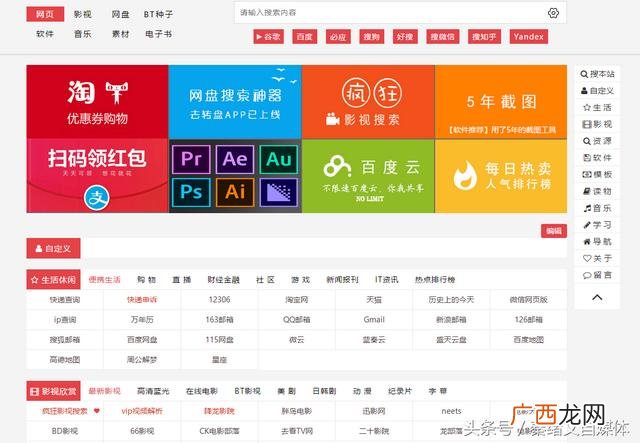Open sidebar 留言 comment item
640x443 pixels.
[597, 275]
